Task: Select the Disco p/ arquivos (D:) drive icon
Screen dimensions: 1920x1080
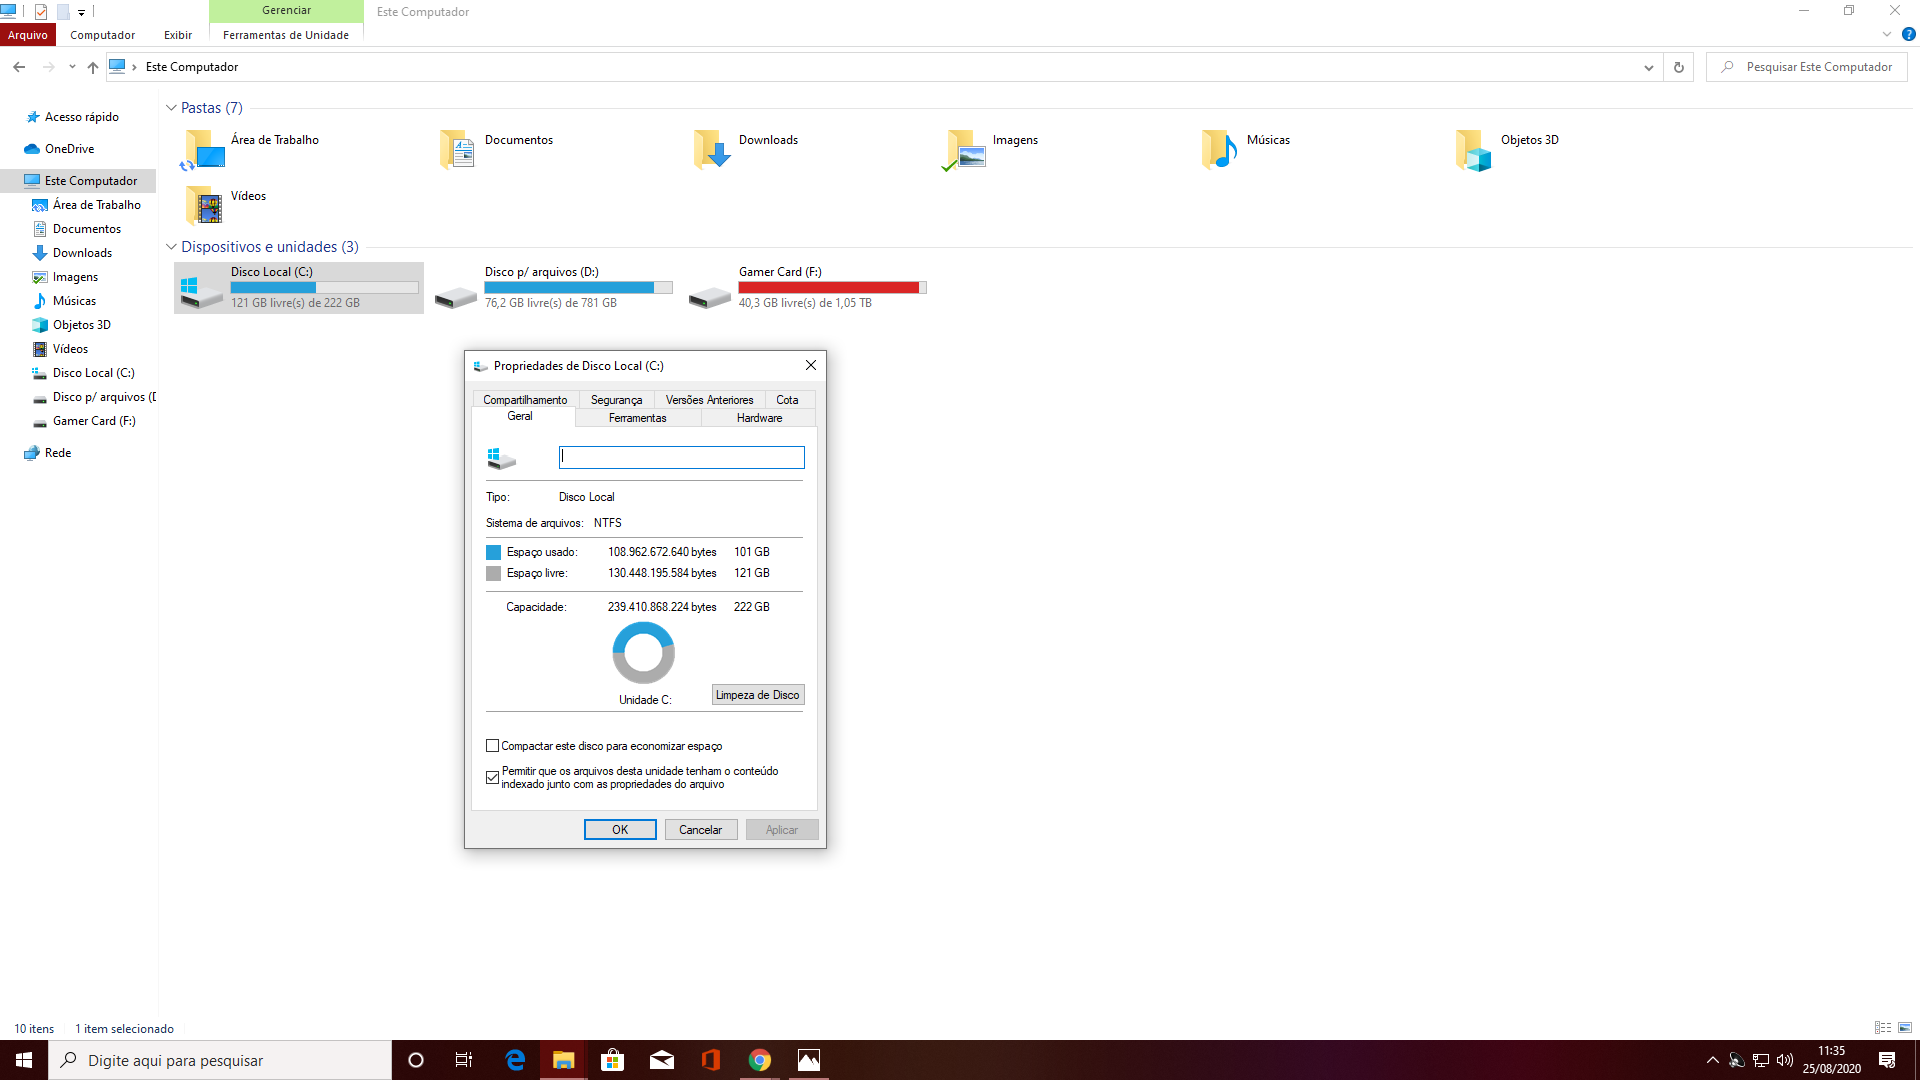Action: [x=456, y=297]
